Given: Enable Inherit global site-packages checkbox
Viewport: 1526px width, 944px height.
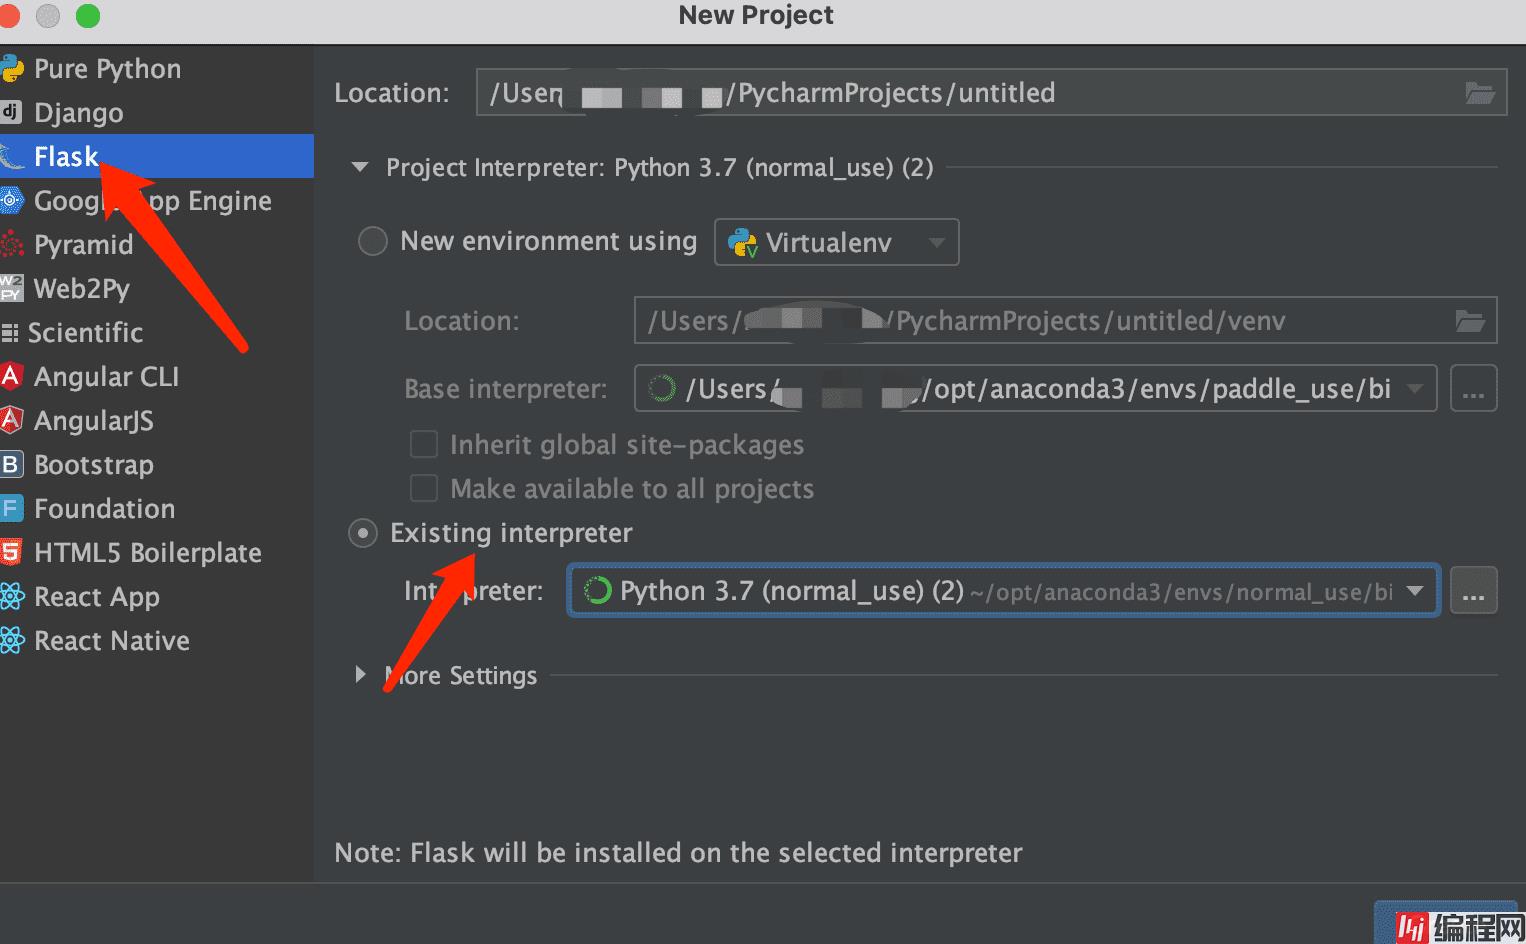Looking at the screenshot, I should [x=424, y=444].
